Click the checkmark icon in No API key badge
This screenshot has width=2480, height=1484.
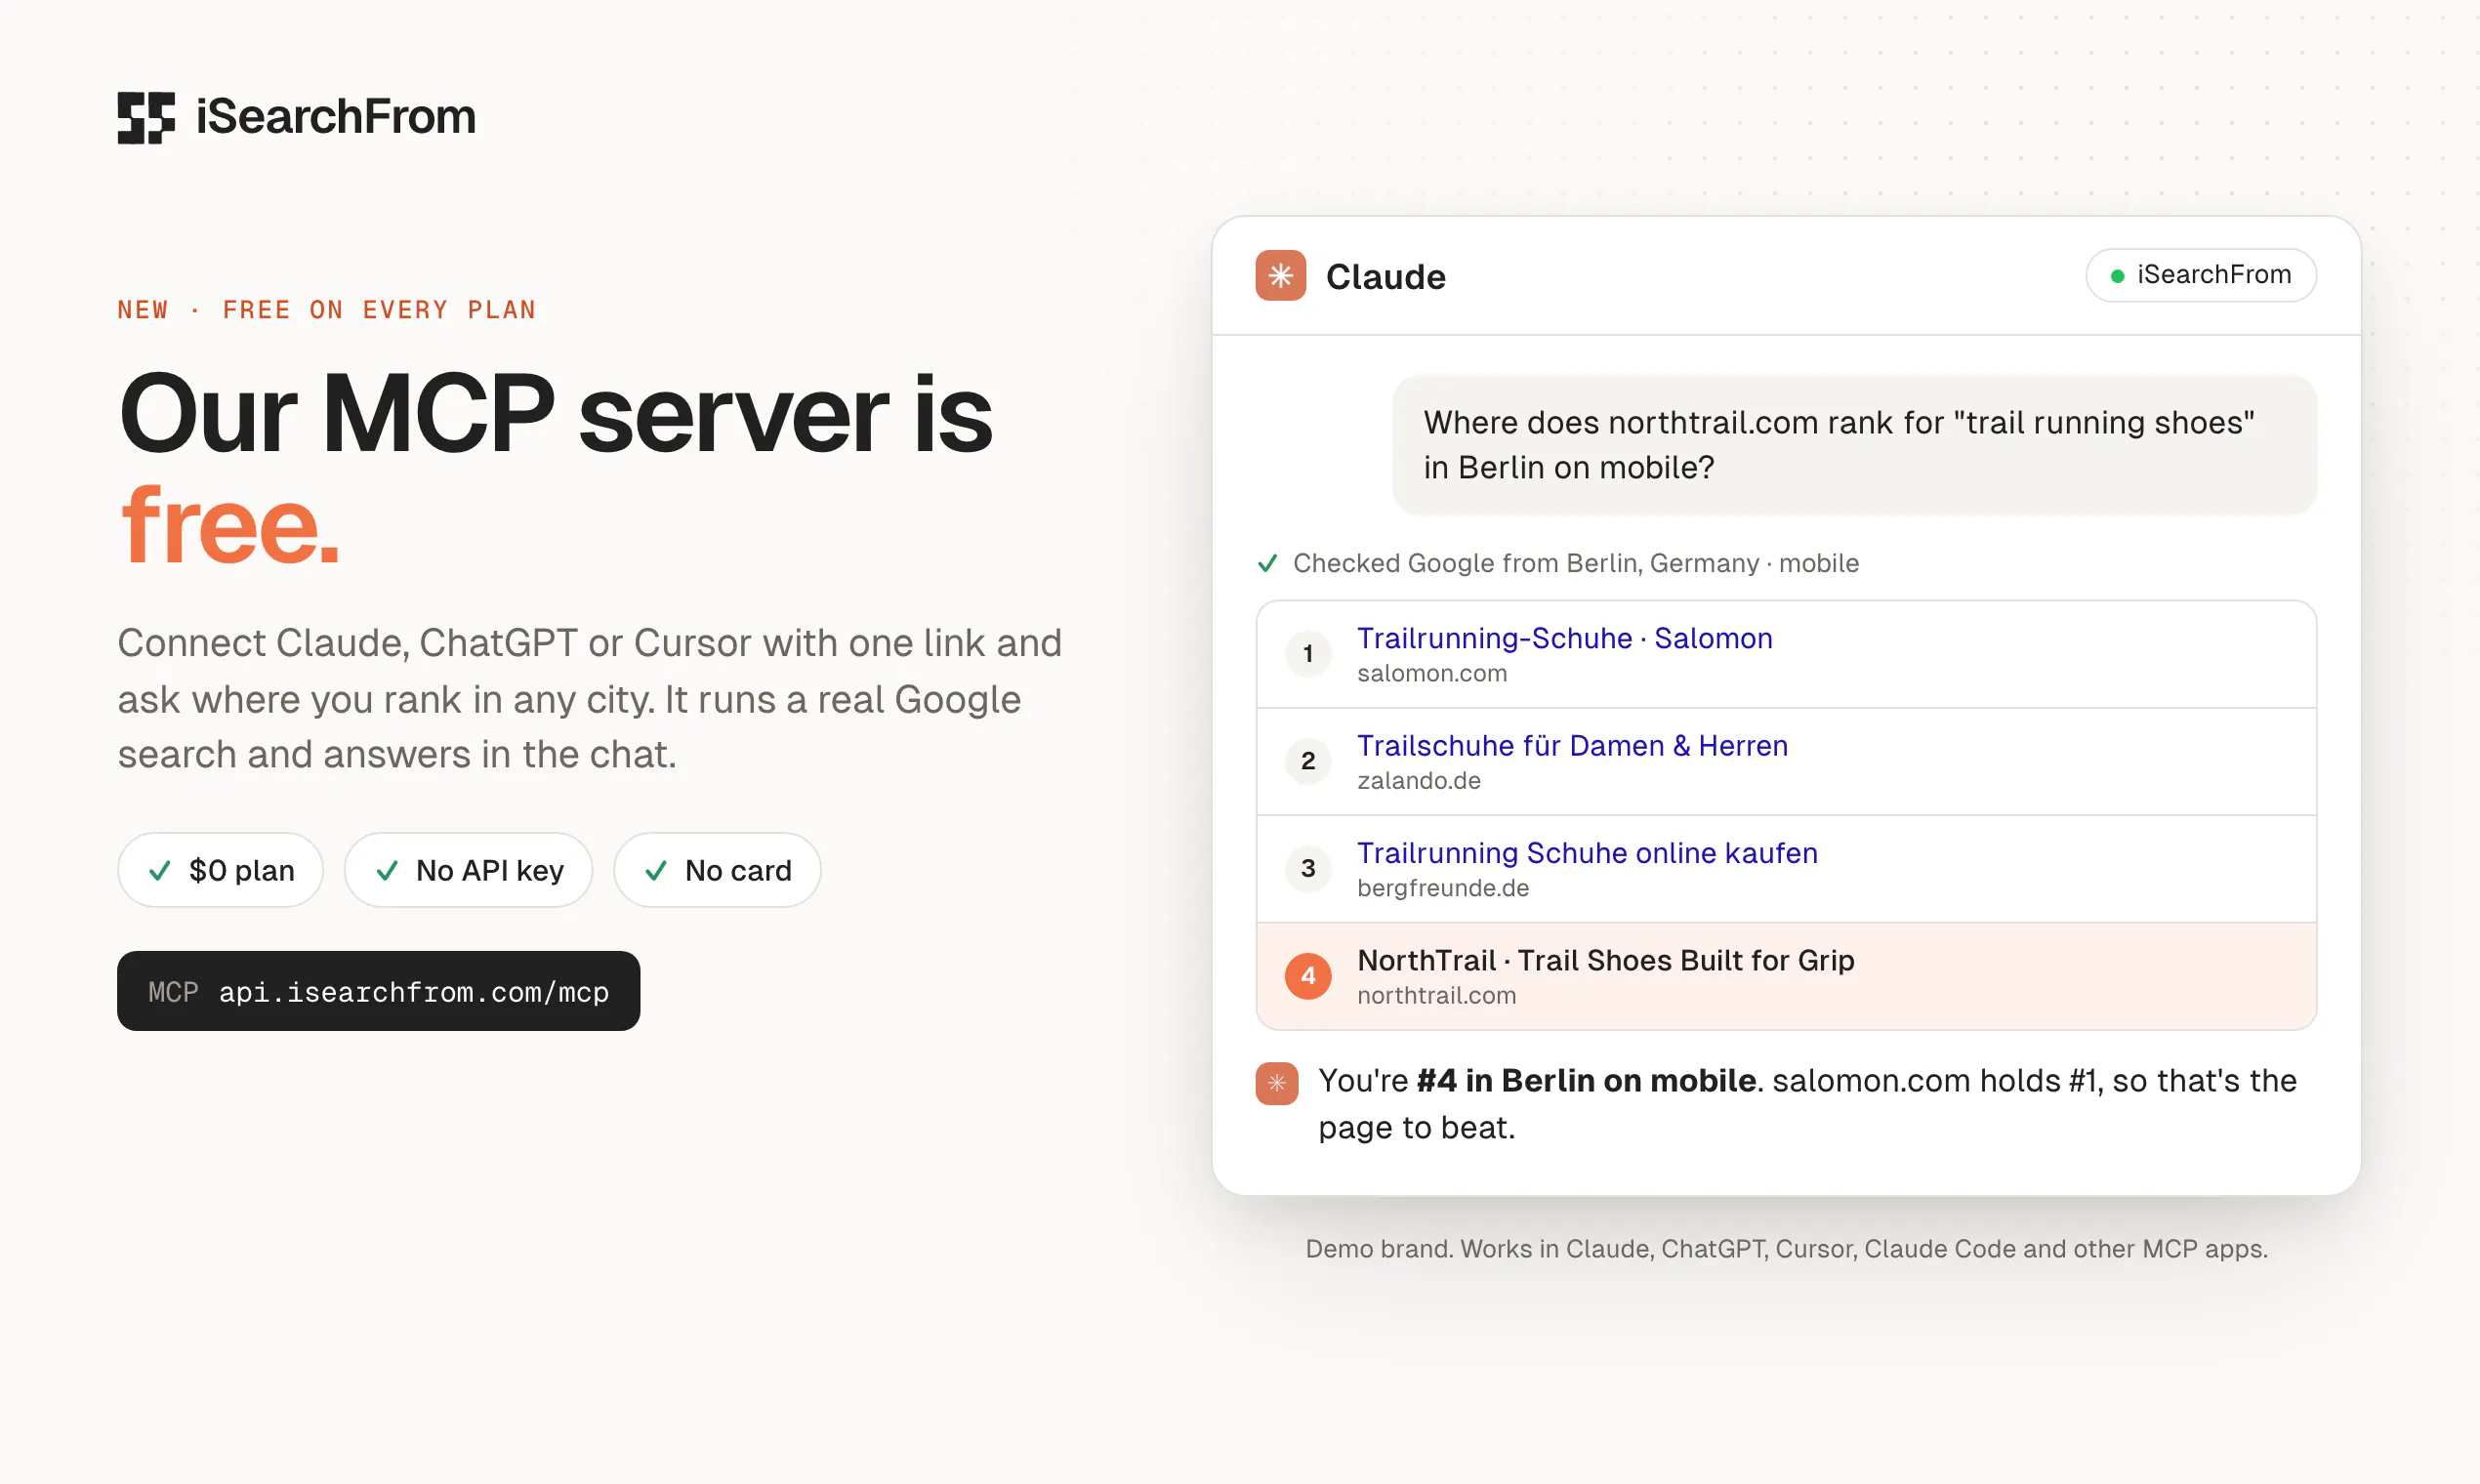pyautogui.click(x=387, y=871)
